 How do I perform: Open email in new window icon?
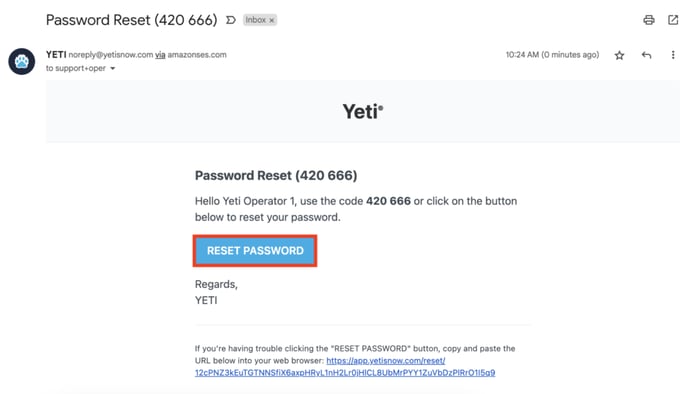[673, 20]
